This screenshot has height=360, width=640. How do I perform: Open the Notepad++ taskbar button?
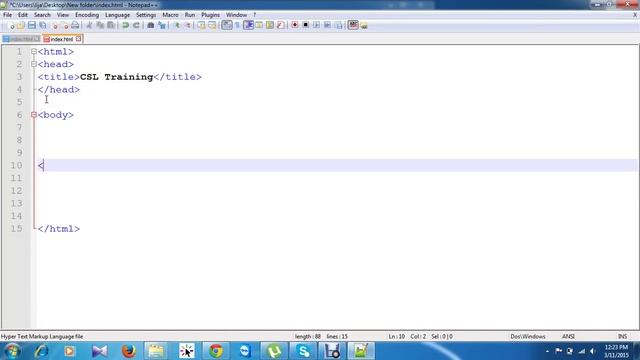[361, 351]
